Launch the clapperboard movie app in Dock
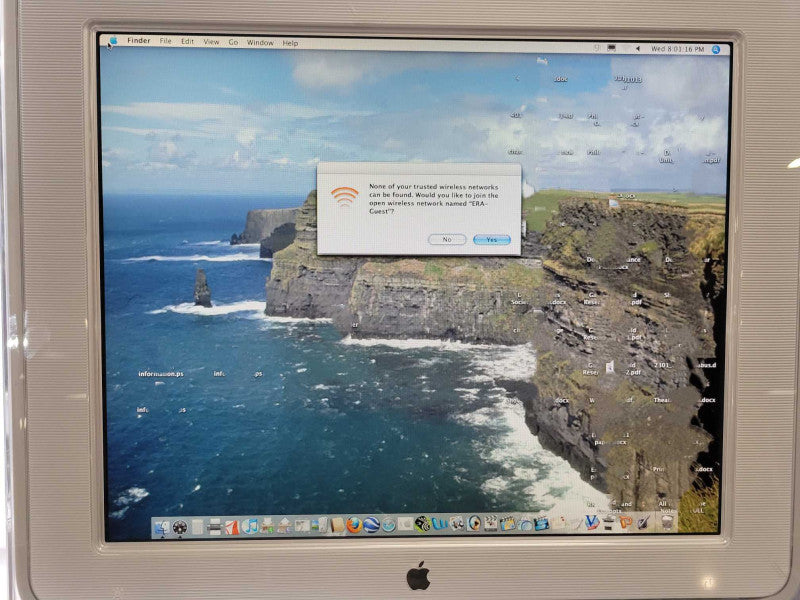The width and height of the screenshot is (800, 600). pos(491,524)
